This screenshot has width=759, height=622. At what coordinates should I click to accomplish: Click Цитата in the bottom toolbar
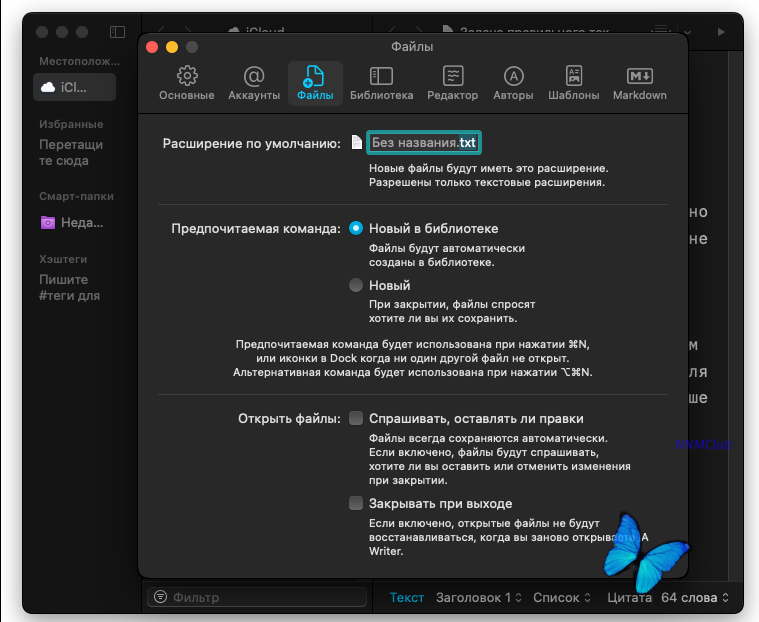(629, 598)
